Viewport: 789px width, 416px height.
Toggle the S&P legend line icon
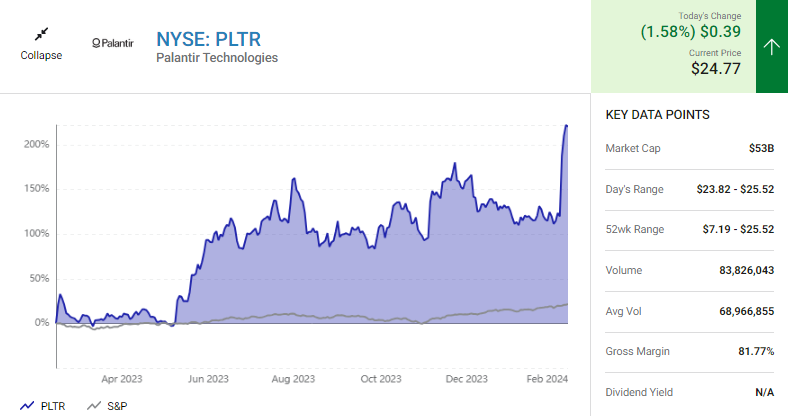click(x=94, y=405)
